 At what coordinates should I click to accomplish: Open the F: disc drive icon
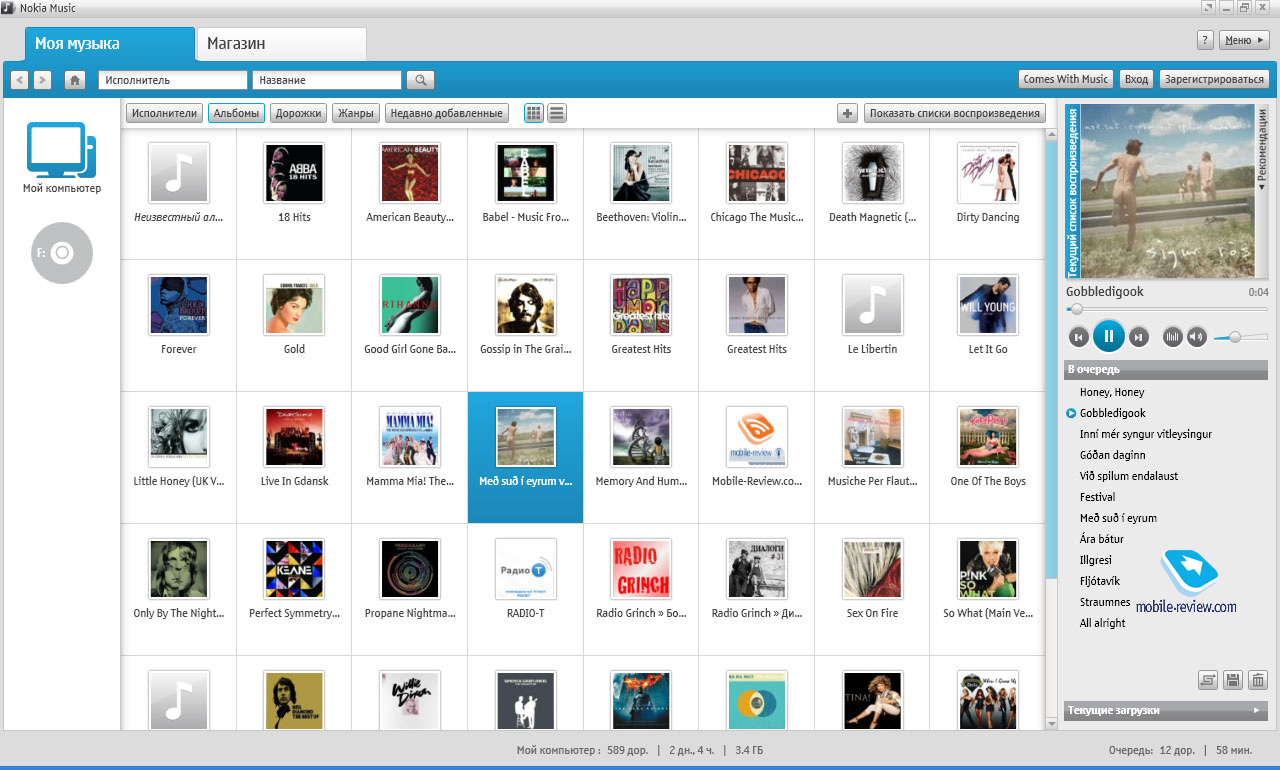click(62, 253)
